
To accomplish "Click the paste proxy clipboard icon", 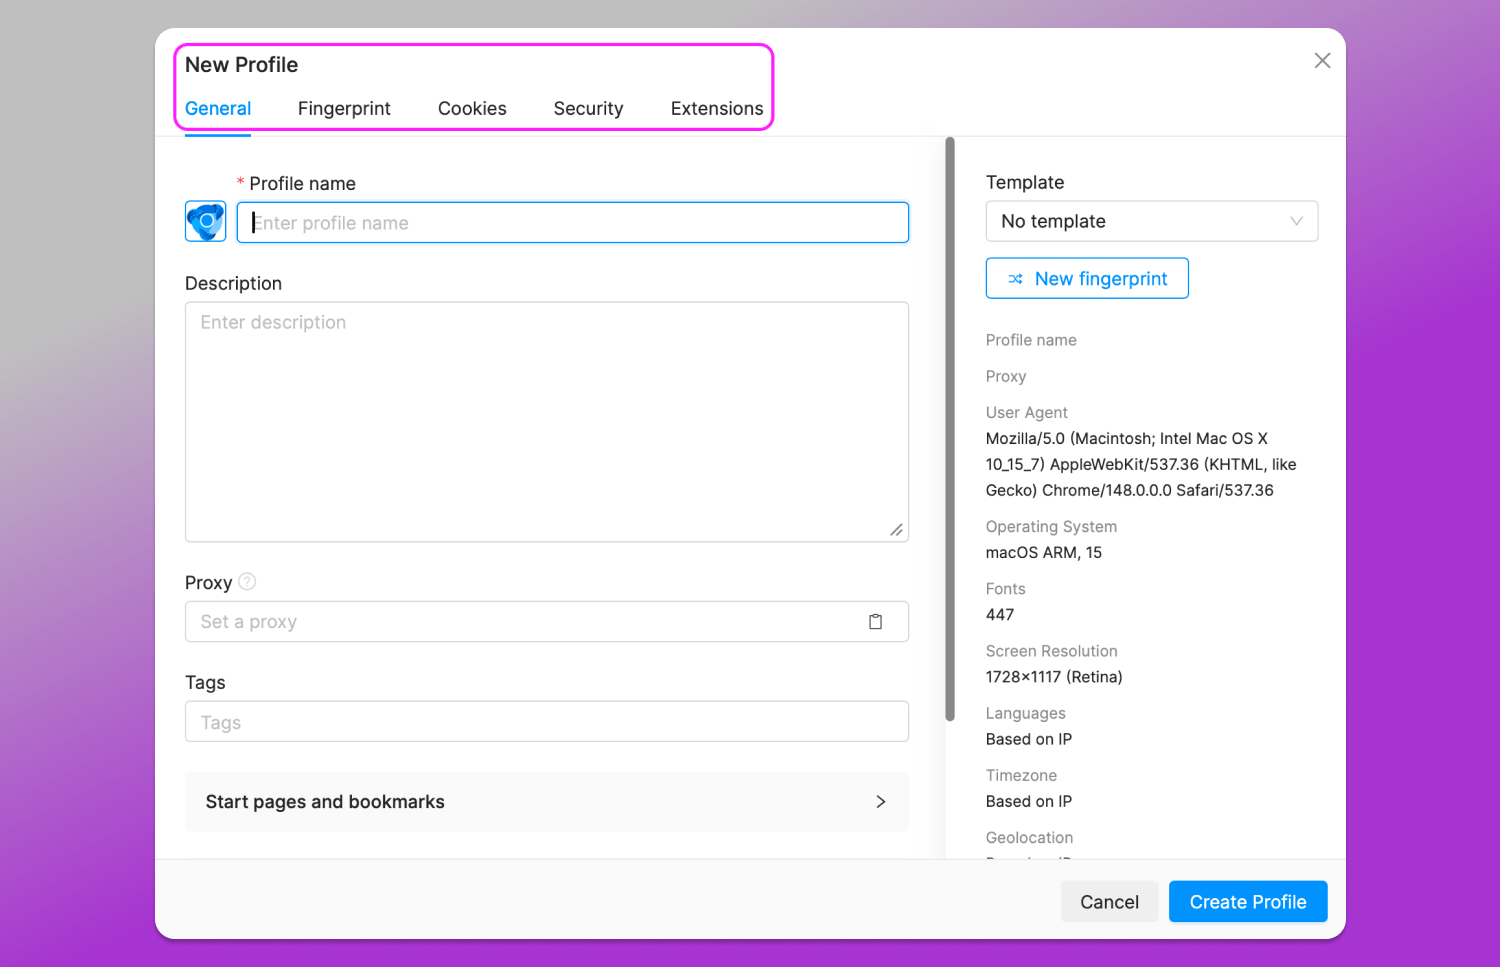I will tap(875, 622).
